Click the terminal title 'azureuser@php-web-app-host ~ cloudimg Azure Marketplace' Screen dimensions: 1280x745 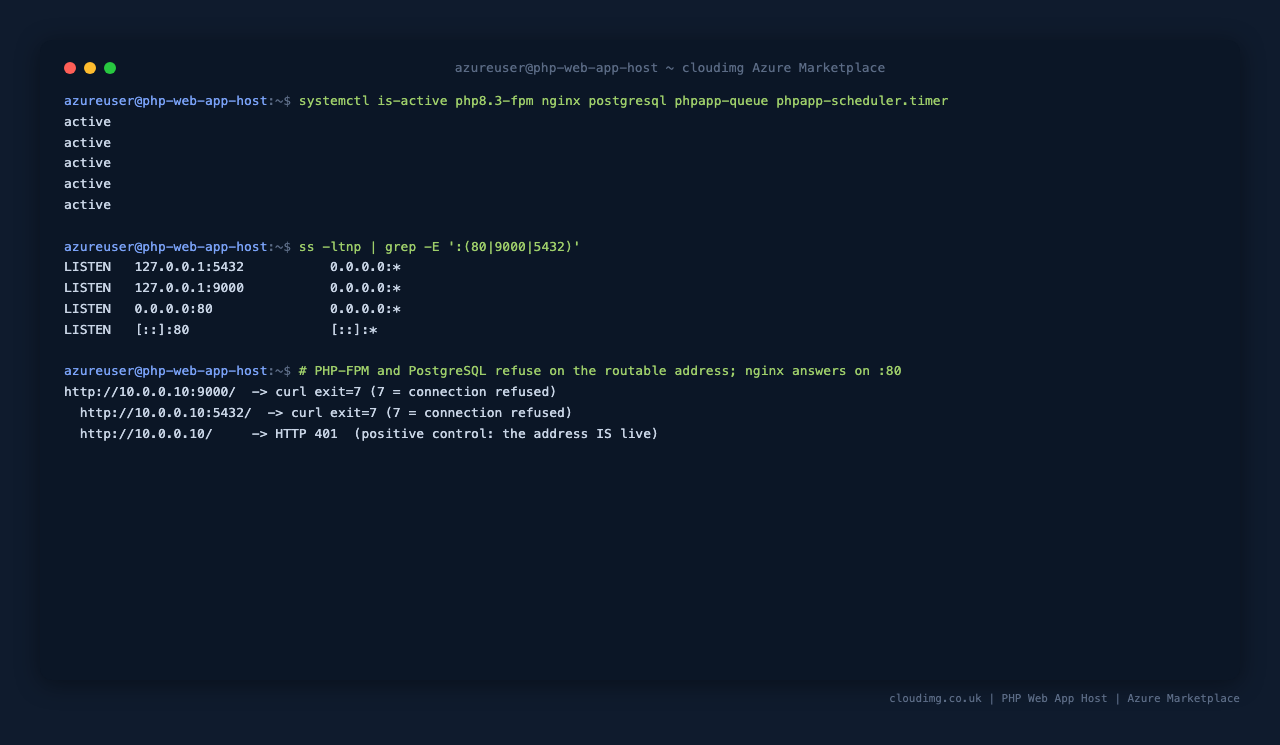670,68
